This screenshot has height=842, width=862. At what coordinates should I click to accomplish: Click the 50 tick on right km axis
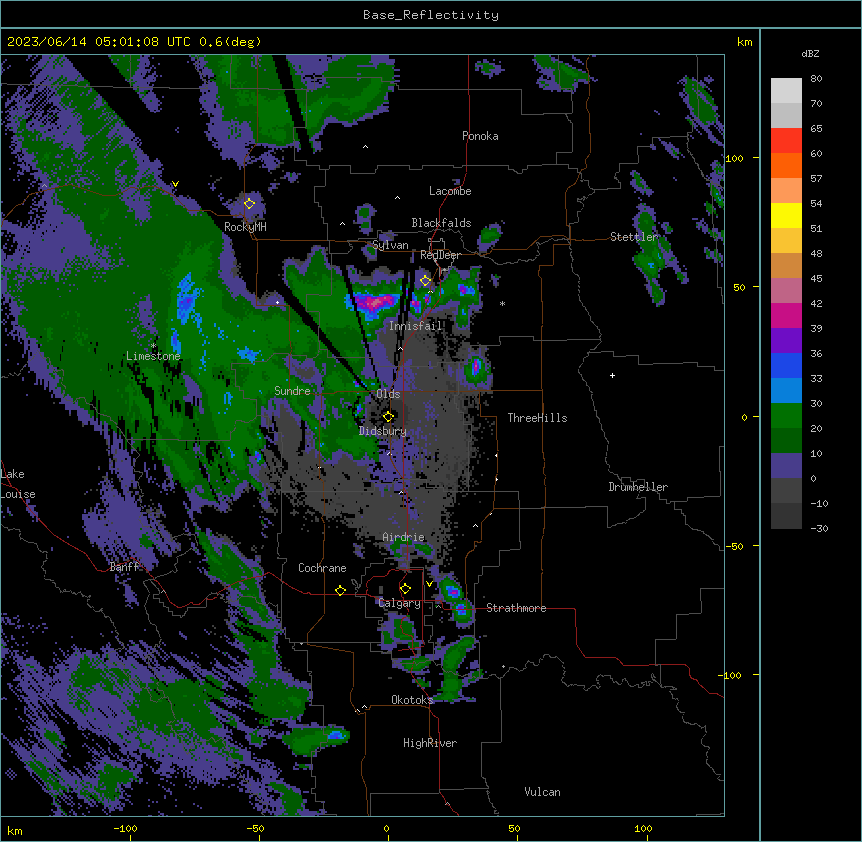pyautogui.click(x=739, y=287)
